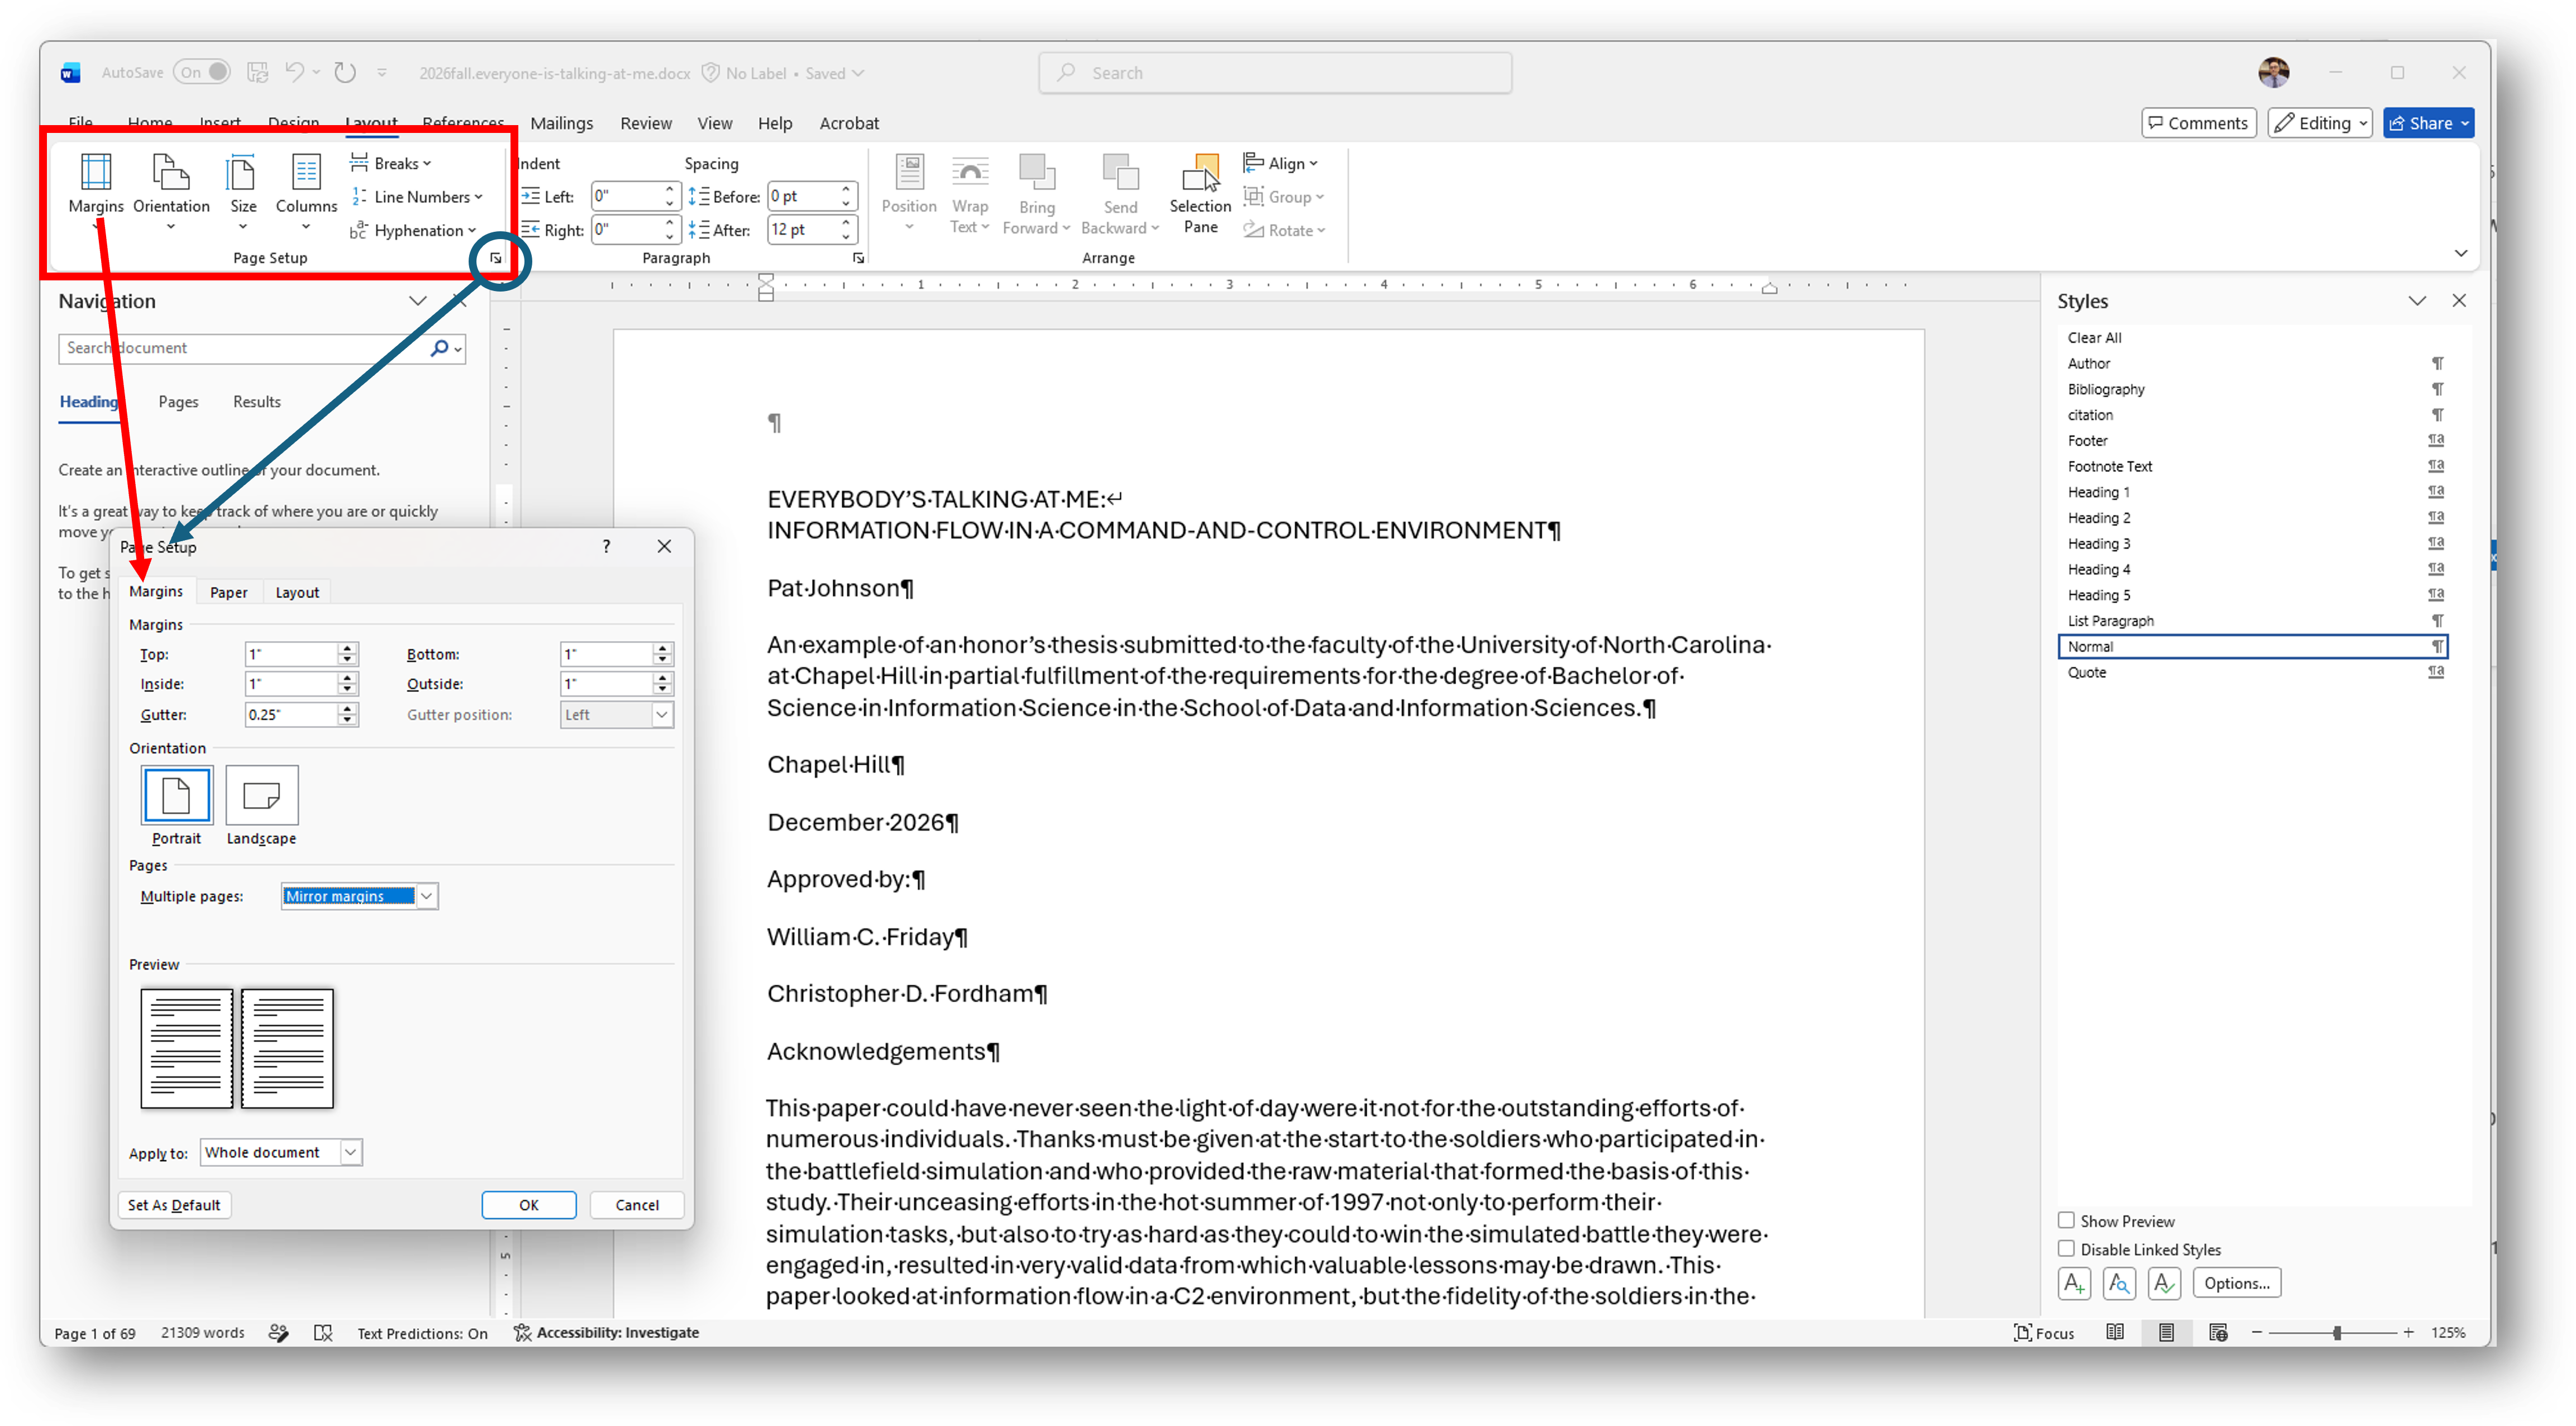2576x1426 pixels.
Task: Open the Multiple pages dropdown
Action: (426, 896)
